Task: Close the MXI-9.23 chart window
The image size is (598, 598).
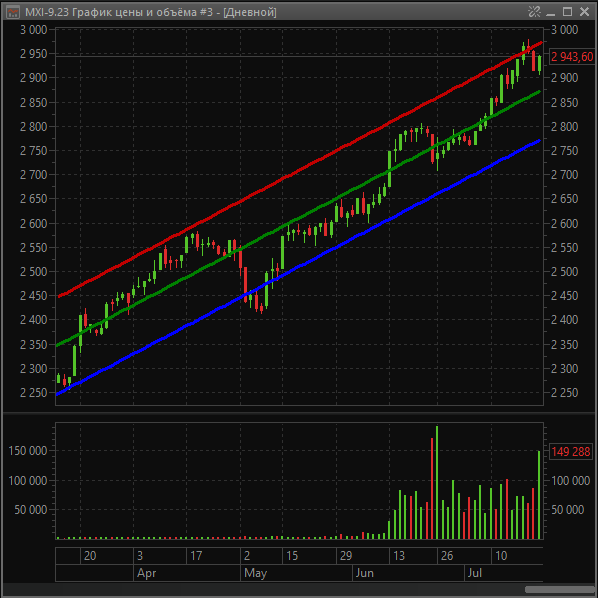Action: click(584, 12)
